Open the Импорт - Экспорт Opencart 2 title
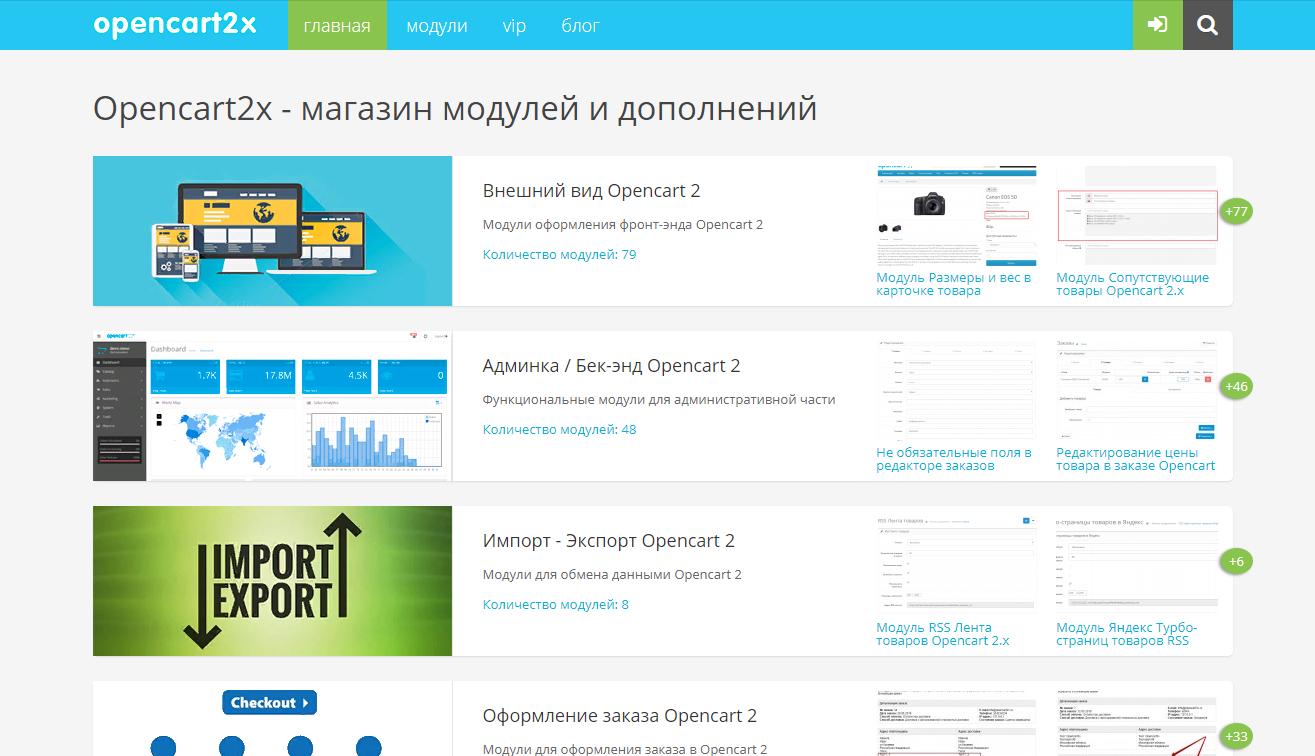 [609, 541]
